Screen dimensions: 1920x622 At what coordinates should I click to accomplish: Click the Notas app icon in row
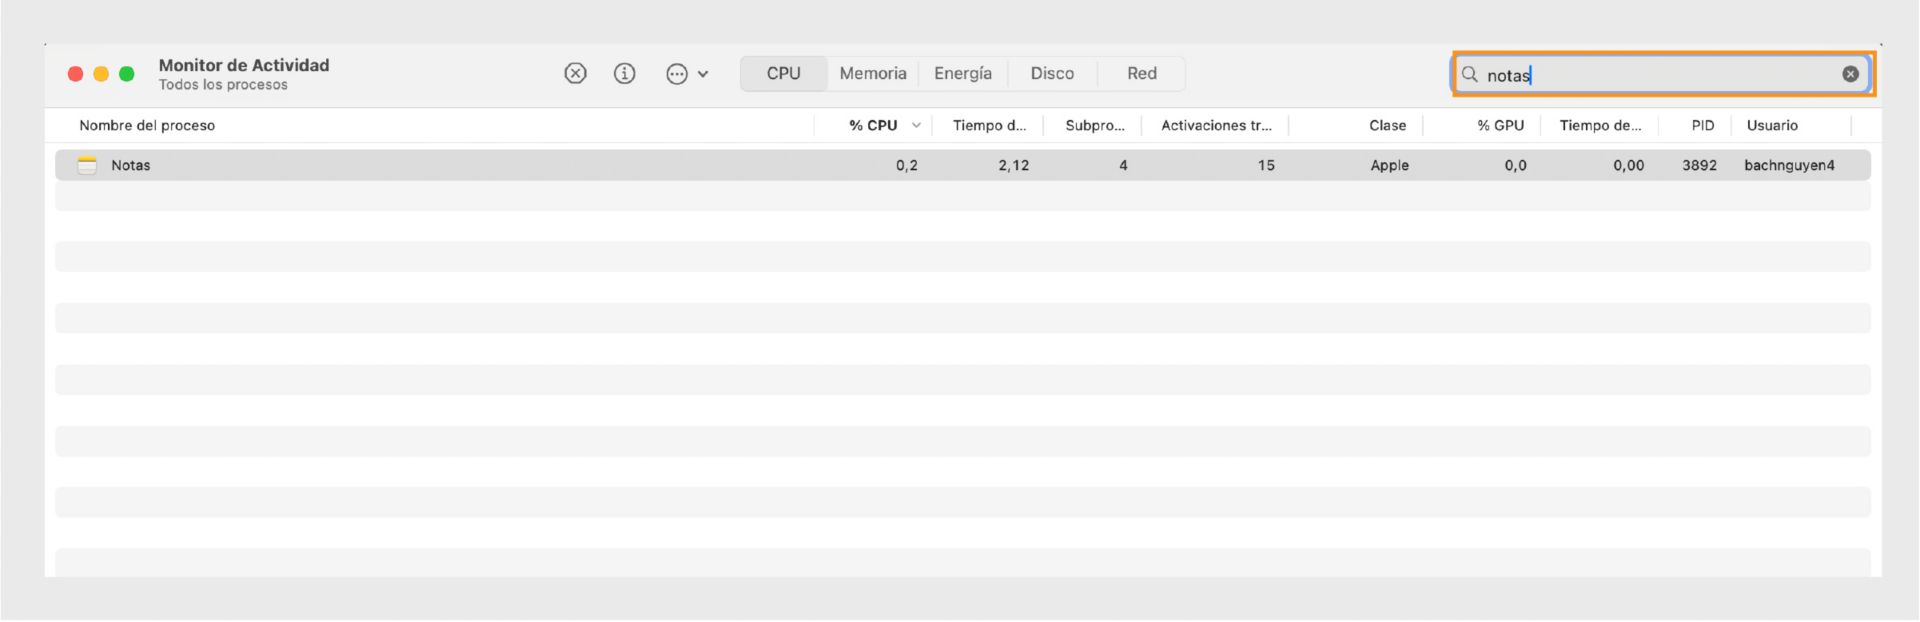pyautogui.click(x=87, y=165)
